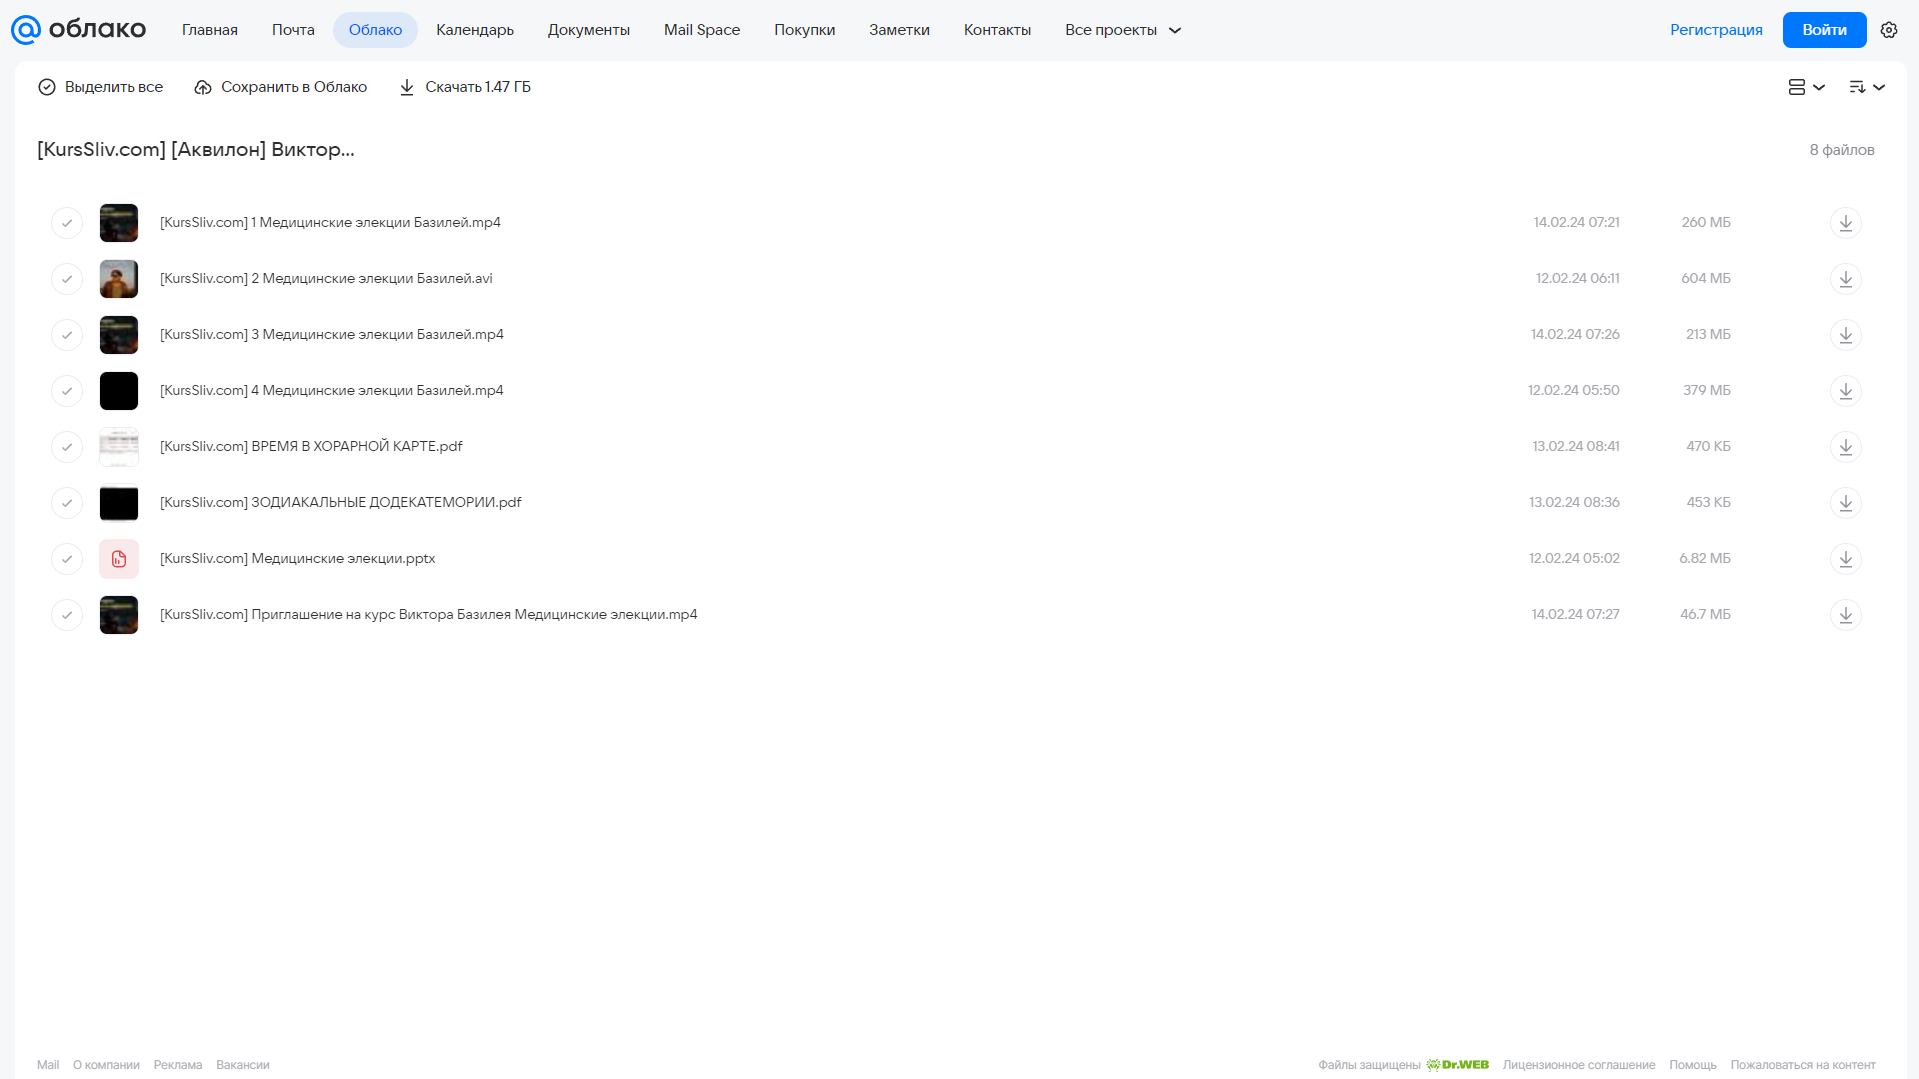Open the view mode dropdown

click(1806, 87)
